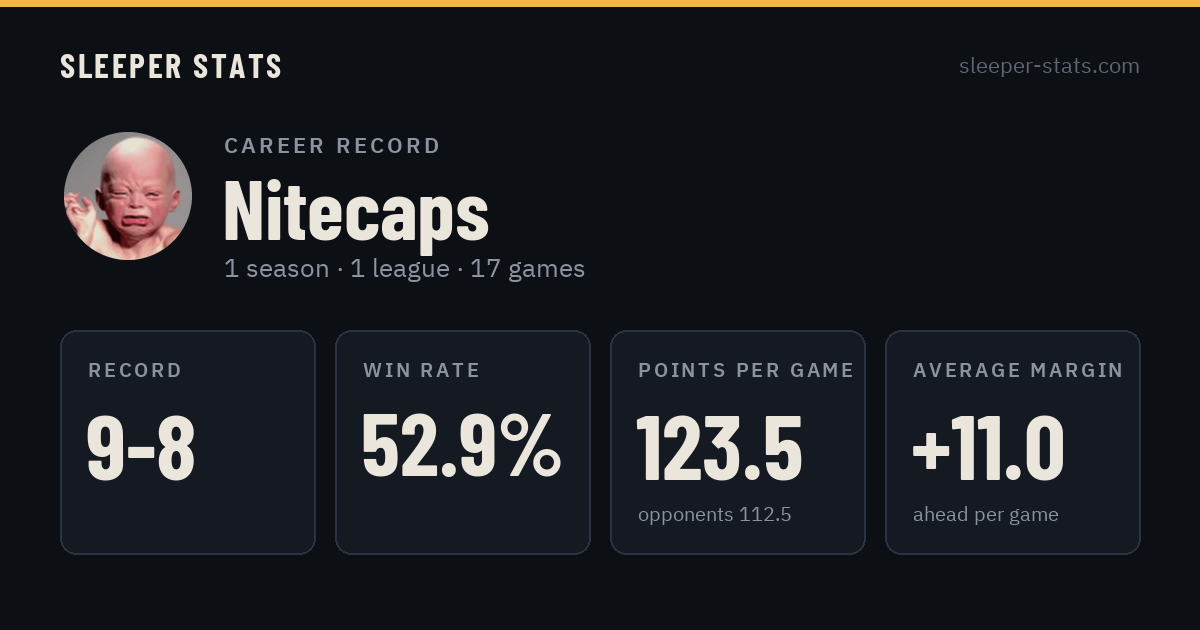
Task: Click the CAREER RECORD label
Action: (x=332, y=146)
